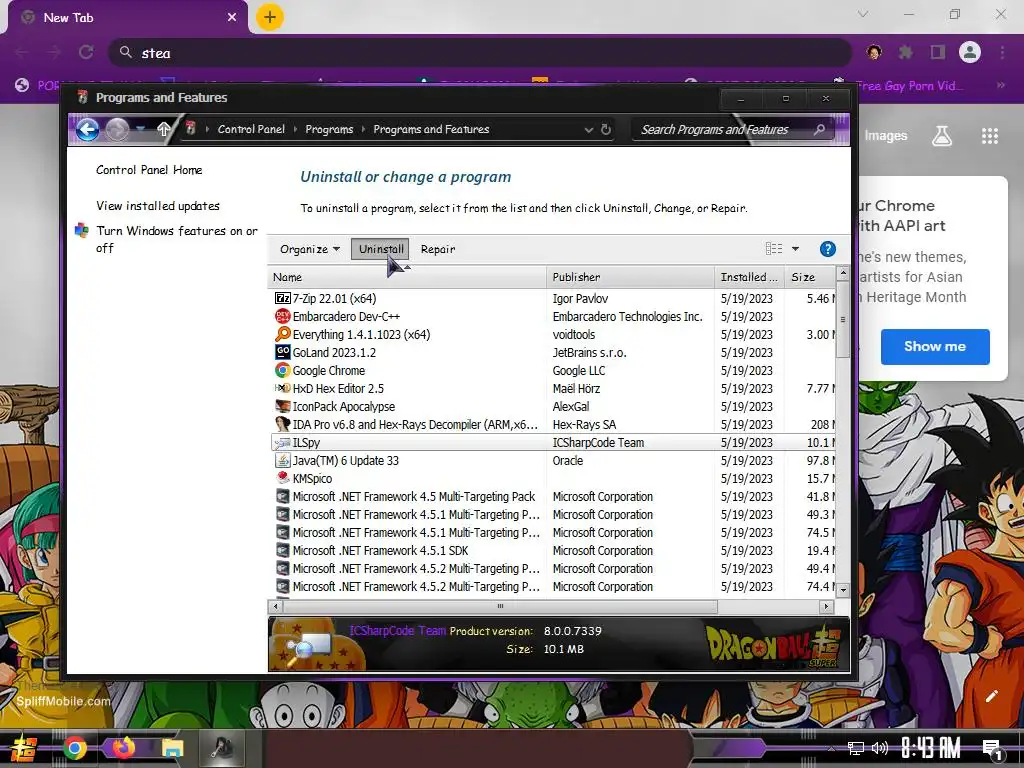Open the notification center icon
The height and width of the screenshot is (768, 1024).
click(x=993, y=748)
